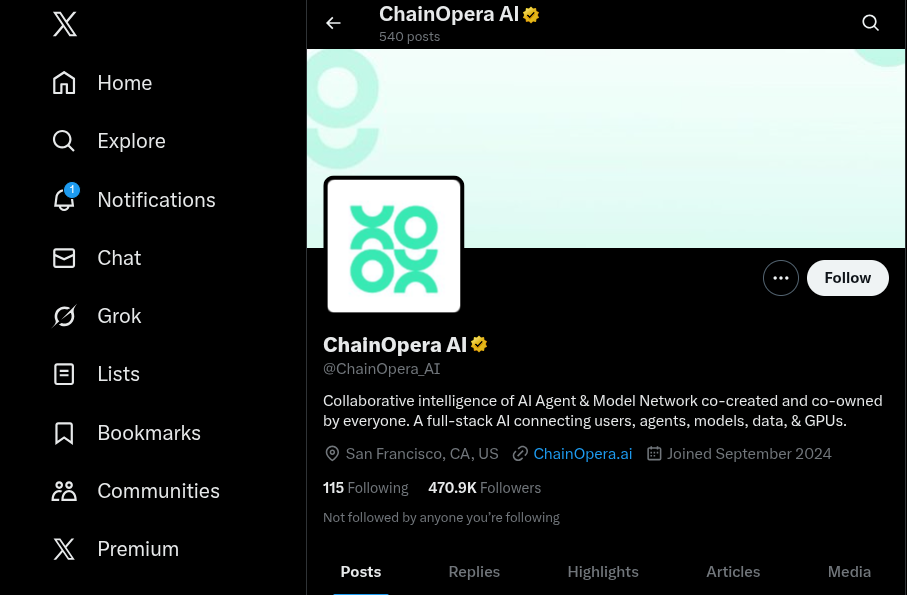907x595 pixels.
Task: Open the Grok icon
Action: [64, 316]
